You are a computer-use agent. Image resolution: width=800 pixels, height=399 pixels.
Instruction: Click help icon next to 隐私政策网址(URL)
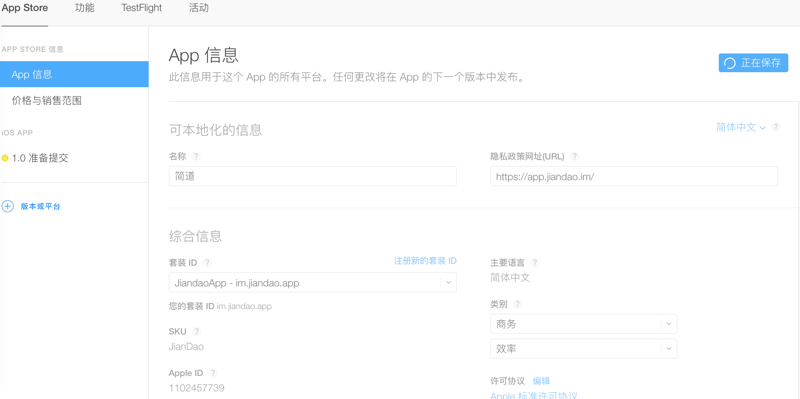click(x=574, y=157)
